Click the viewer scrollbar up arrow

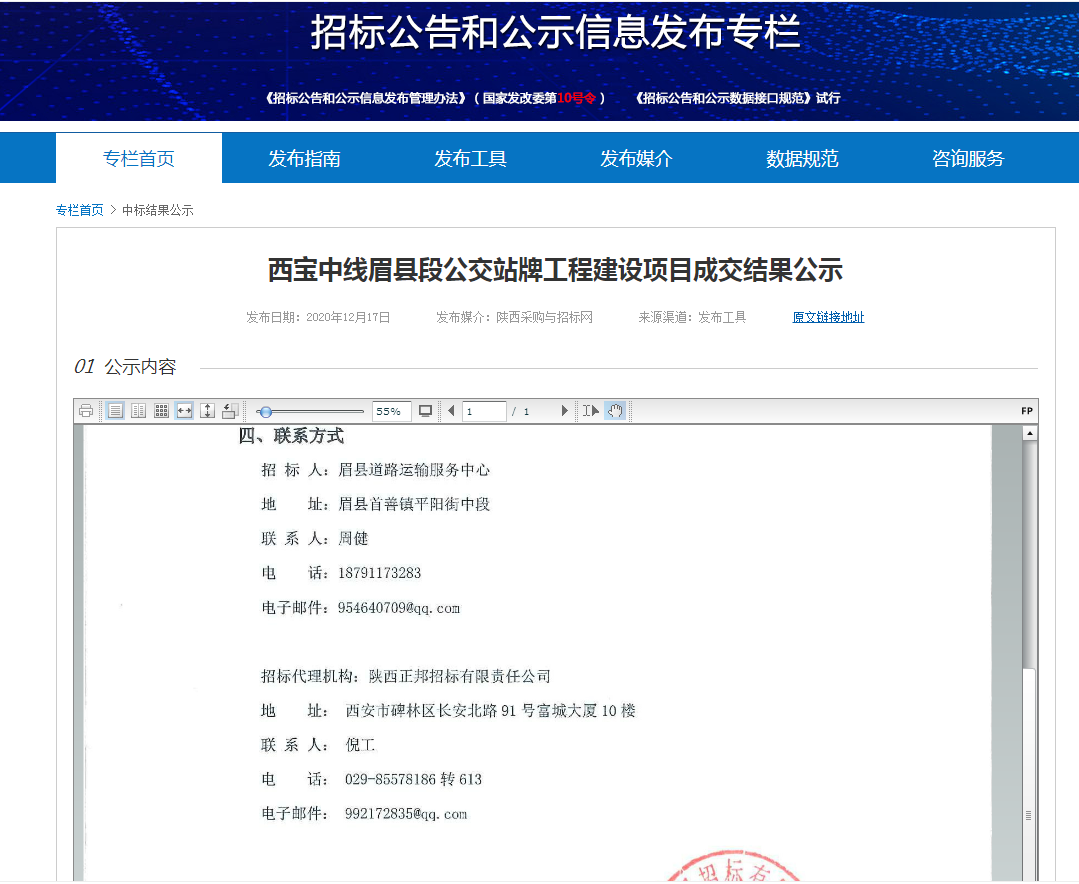click(1029, 433)
